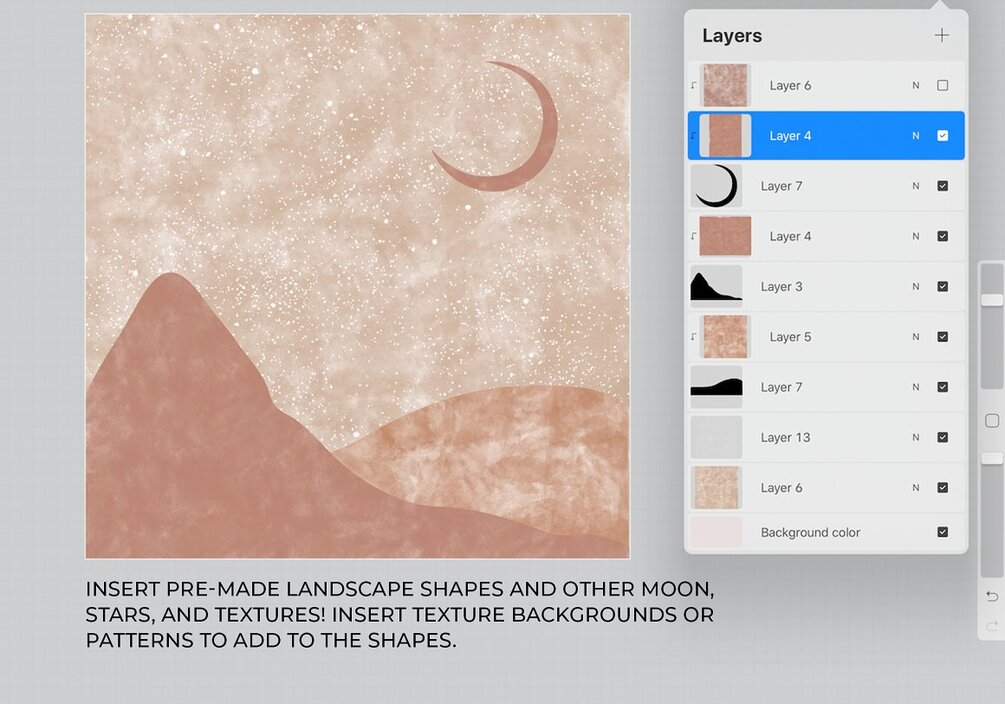Select the unselected Layer 4 by name
Viewport: 1005px width, 704px height.
[790, 236]
